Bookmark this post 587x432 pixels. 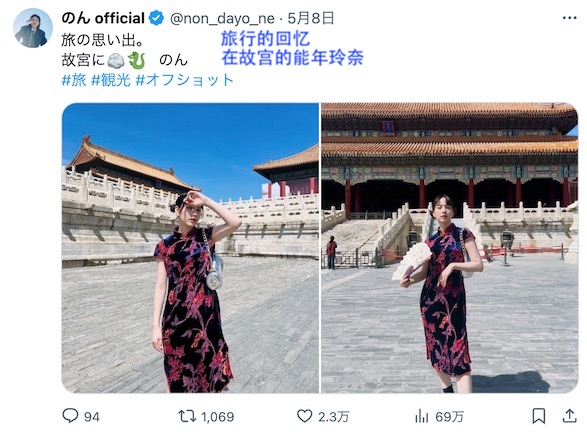[x=539, y=416]
